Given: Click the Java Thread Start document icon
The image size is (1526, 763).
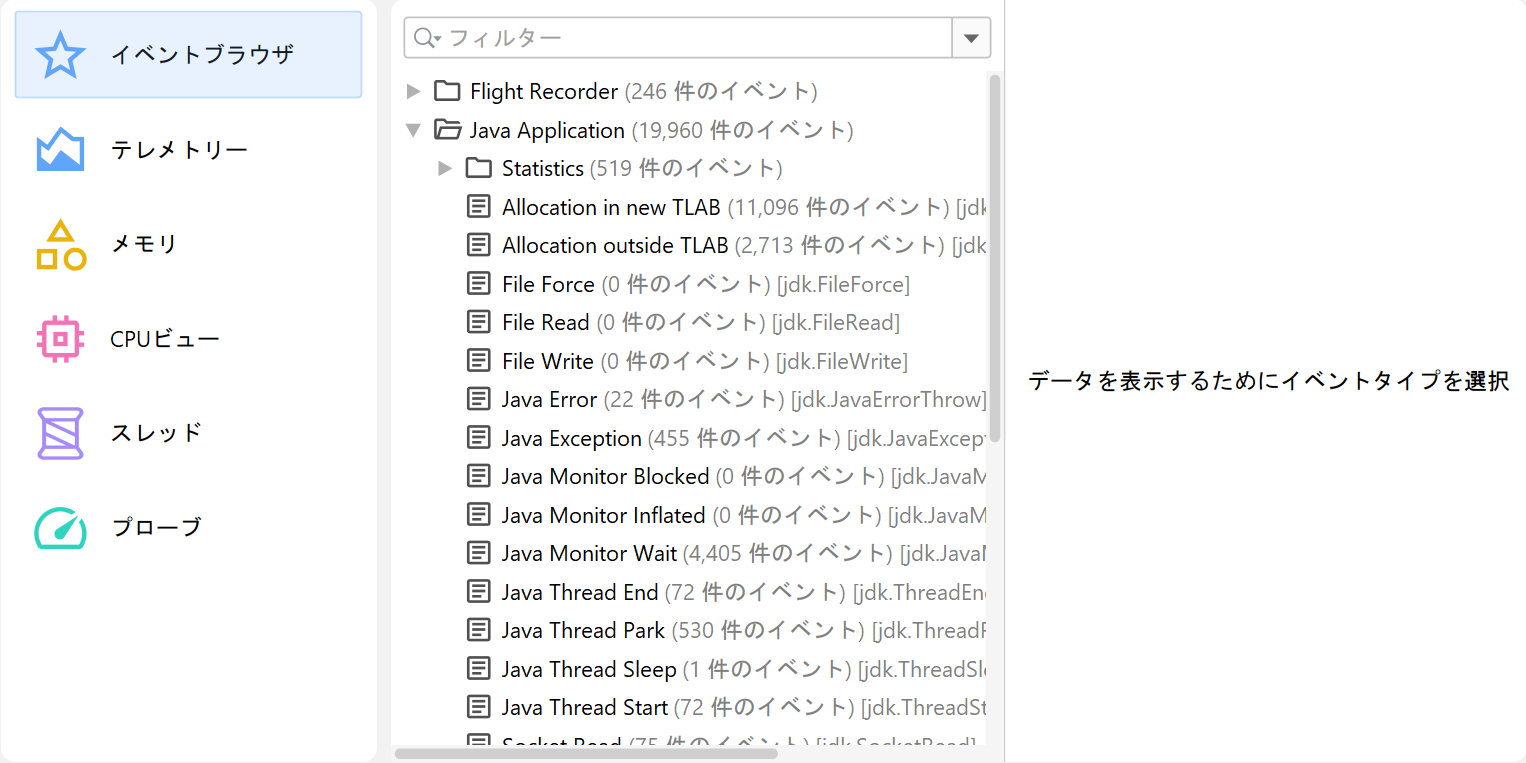Looking at the screenshot, I should pyautogui.click(x=480, y=707).
